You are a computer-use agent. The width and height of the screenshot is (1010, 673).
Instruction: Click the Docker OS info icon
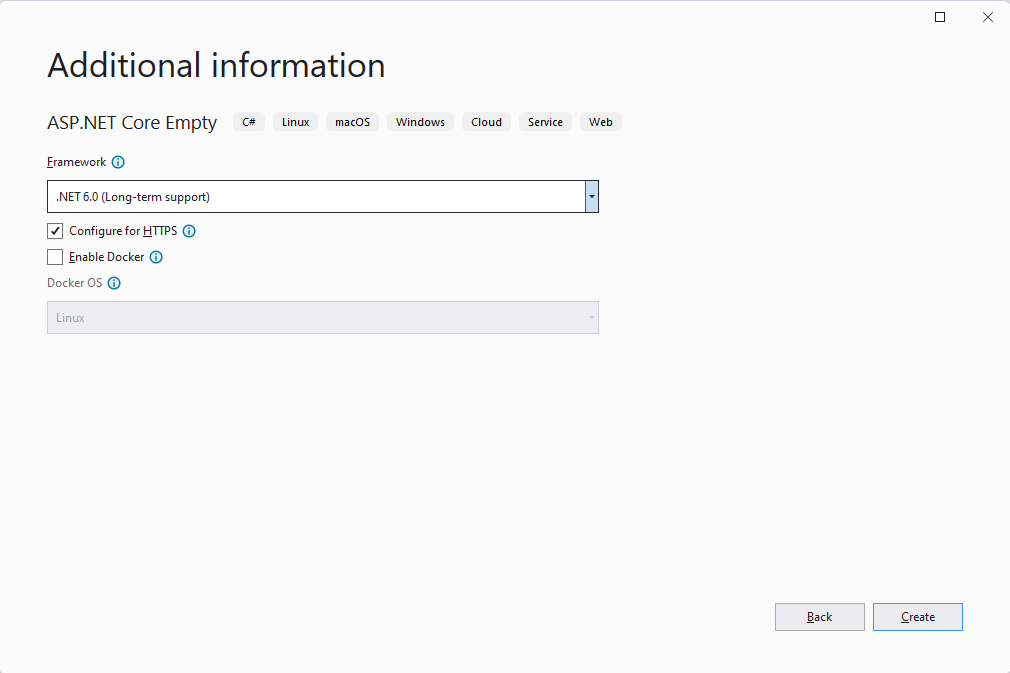[x=114, y=283]
